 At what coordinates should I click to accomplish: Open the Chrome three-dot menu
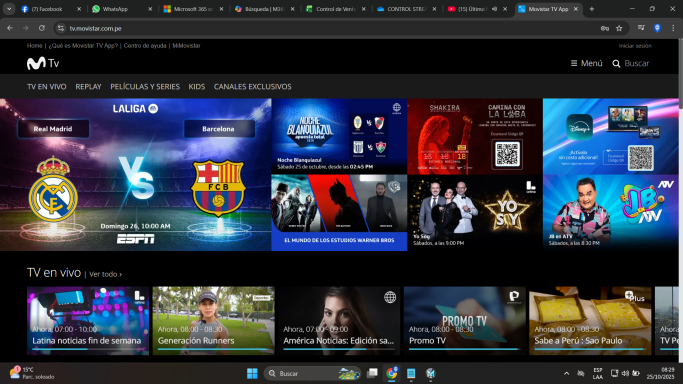click(x=673, y=28)
